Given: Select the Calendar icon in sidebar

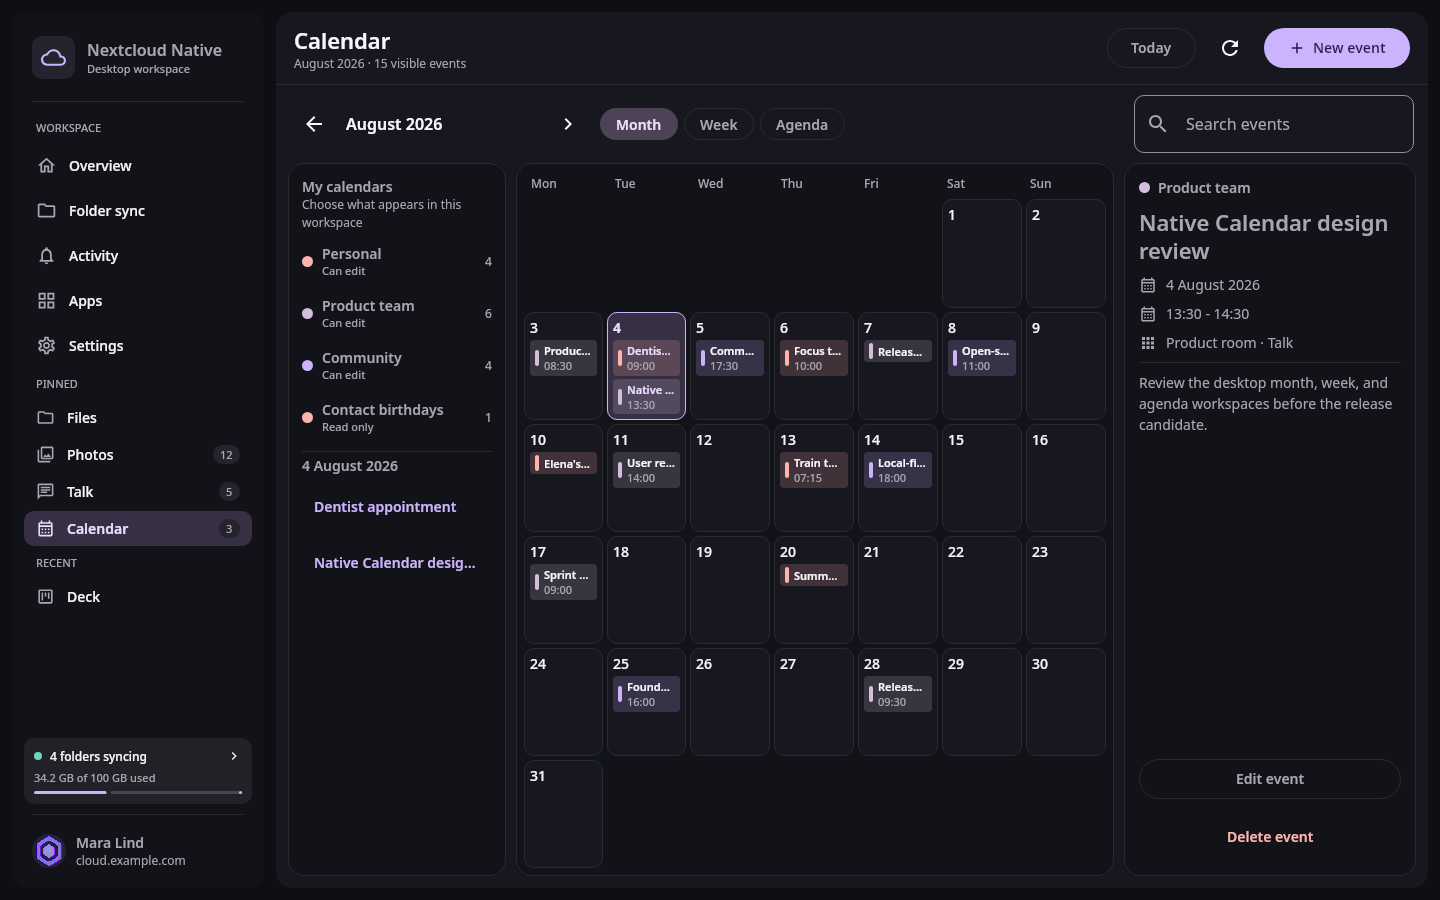Looking at the screenshot, I should click(45, 529).
